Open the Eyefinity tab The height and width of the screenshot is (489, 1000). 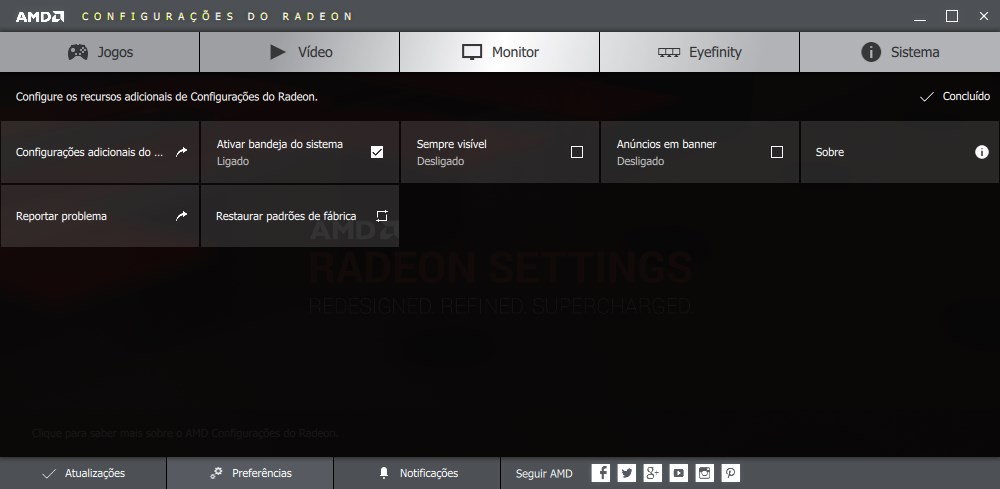pos(700,52)
